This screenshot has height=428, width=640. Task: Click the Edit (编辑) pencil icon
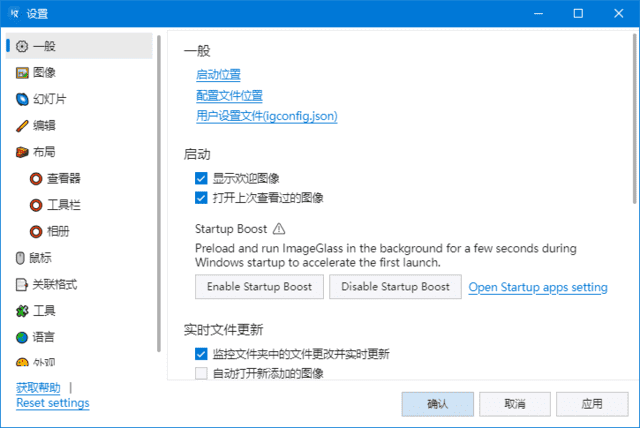tap(22, 125)
